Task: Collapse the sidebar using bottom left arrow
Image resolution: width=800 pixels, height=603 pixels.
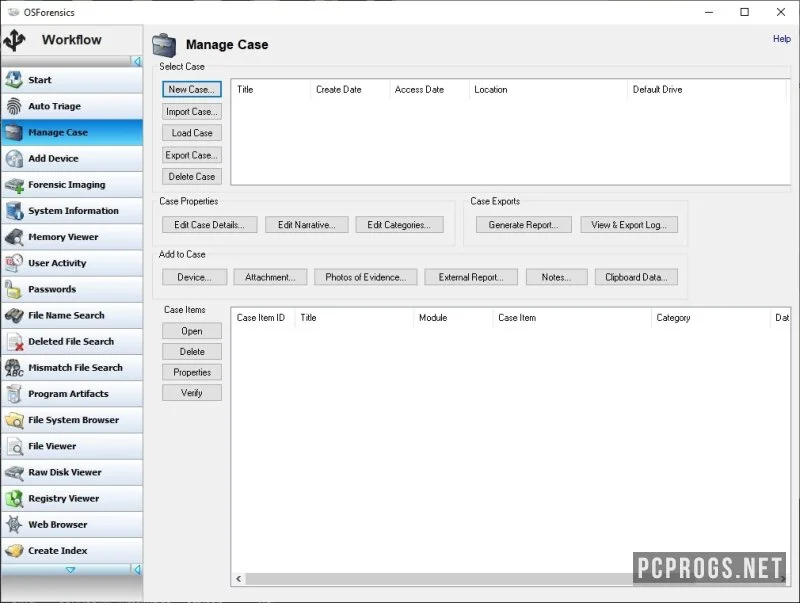Action: pyautogui.click(x=137, y=569)
